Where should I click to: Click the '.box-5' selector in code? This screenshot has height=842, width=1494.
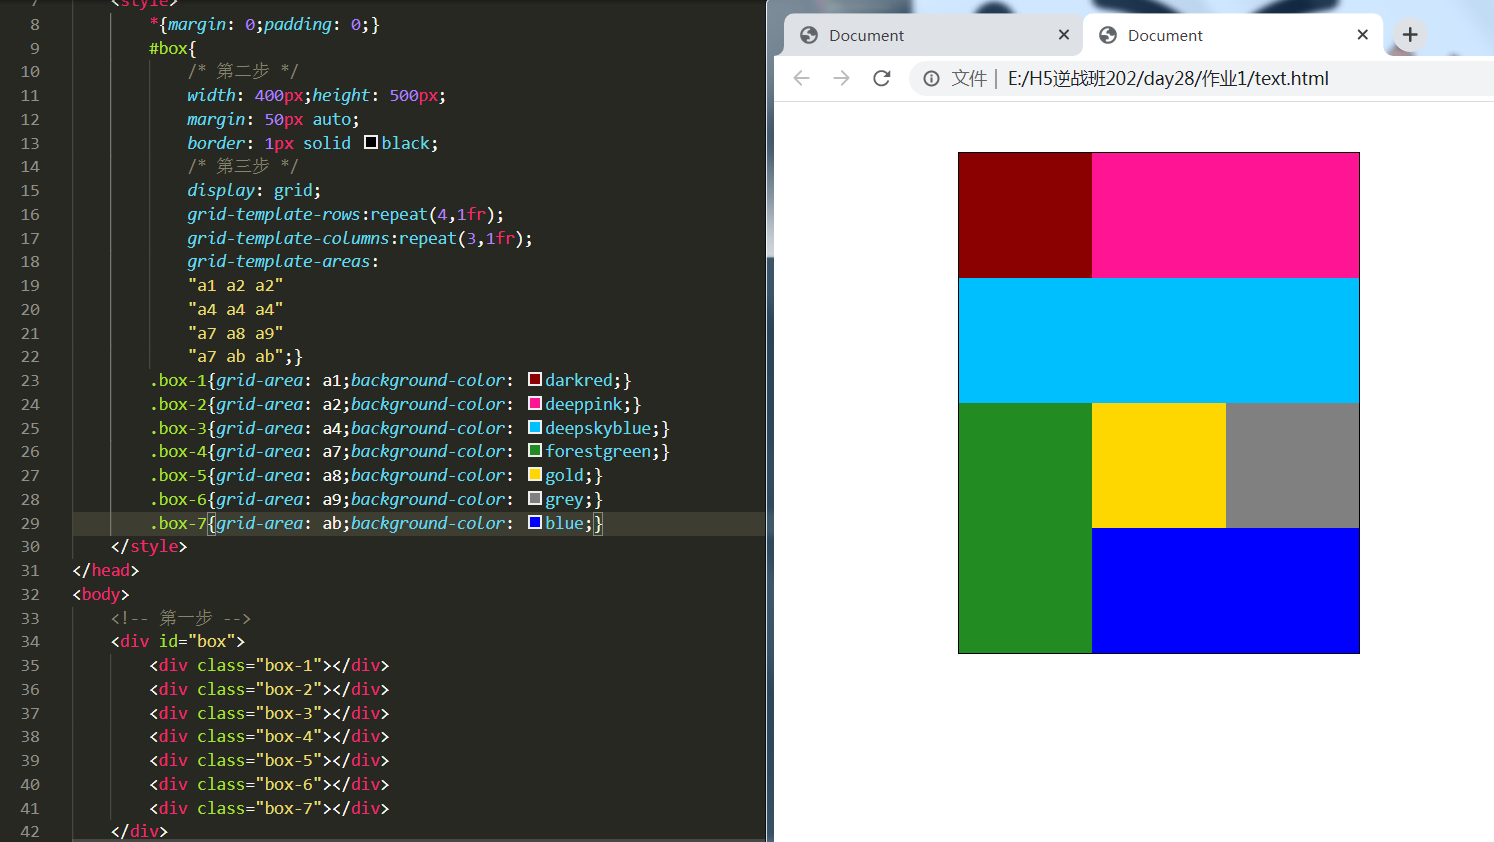coord(178,475)
